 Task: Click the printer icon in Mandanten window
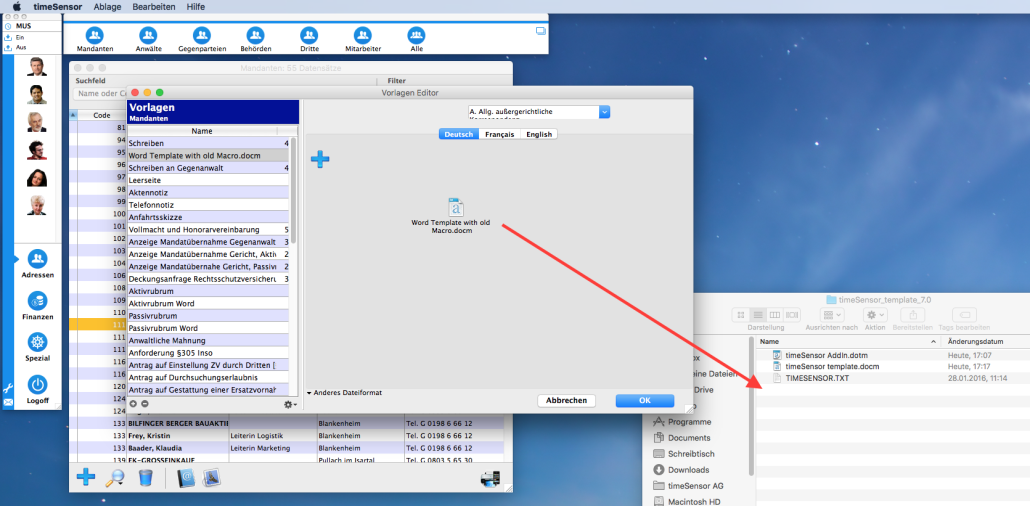point(490,478)
